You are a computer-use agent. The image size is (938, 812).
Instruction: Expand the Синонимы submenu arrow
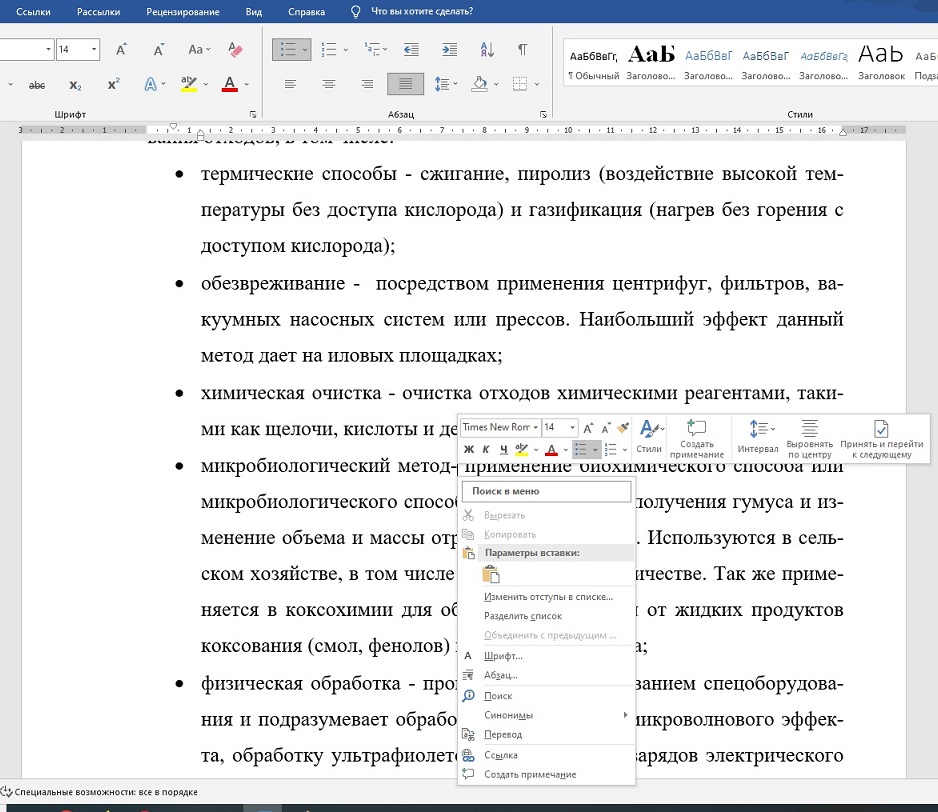pyautogui.click(x=626, y=715)
